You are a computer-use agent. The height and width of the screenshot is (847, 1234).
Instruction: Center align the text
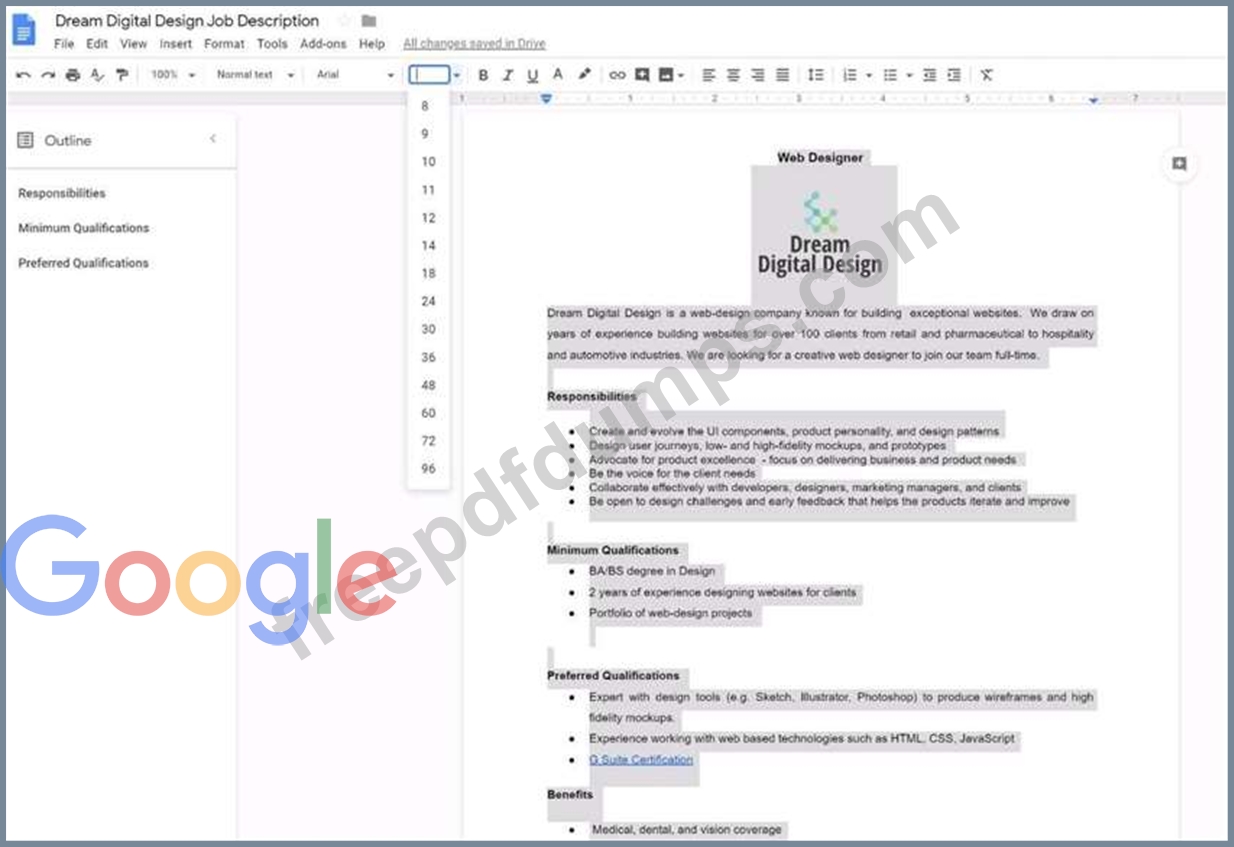733,75
